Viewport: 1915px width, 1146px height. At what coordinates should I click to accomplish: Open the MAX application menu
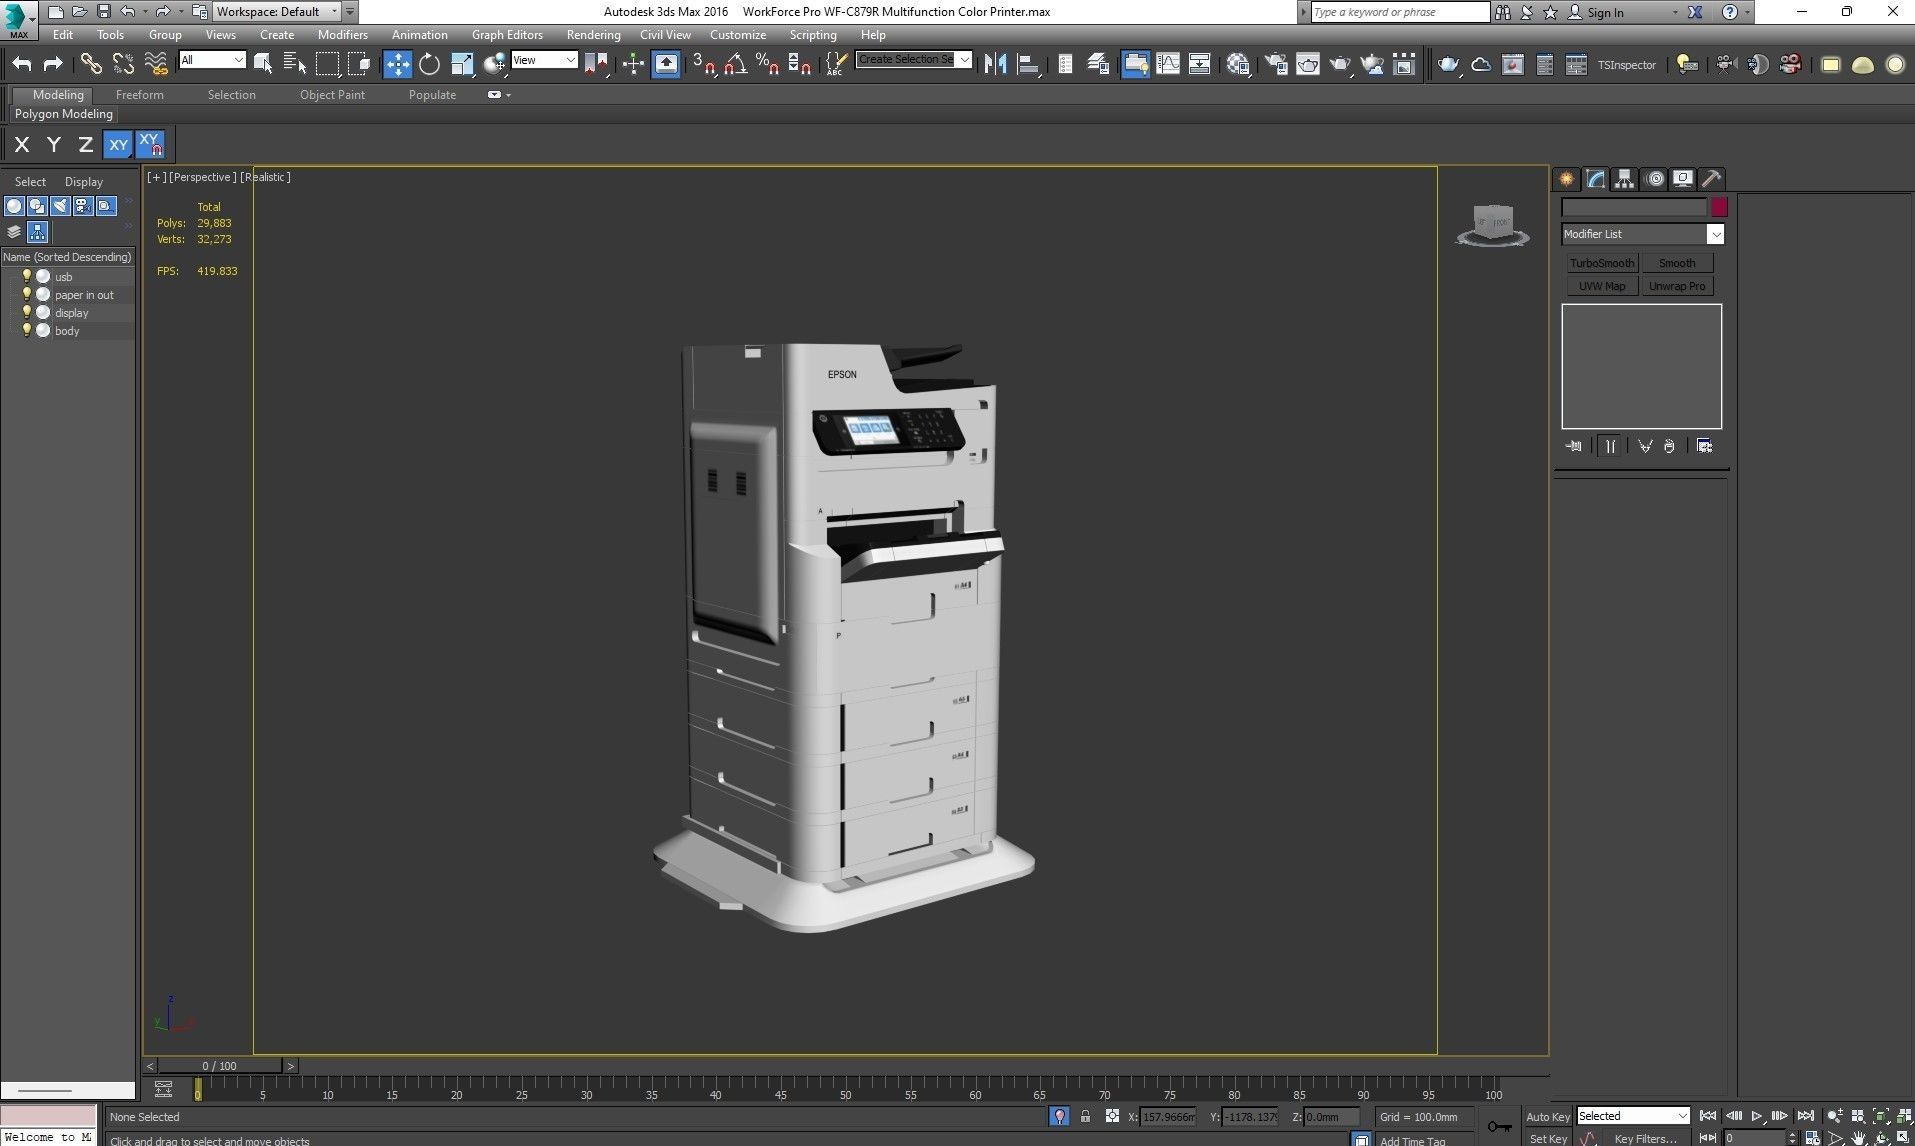click(19, 18)
